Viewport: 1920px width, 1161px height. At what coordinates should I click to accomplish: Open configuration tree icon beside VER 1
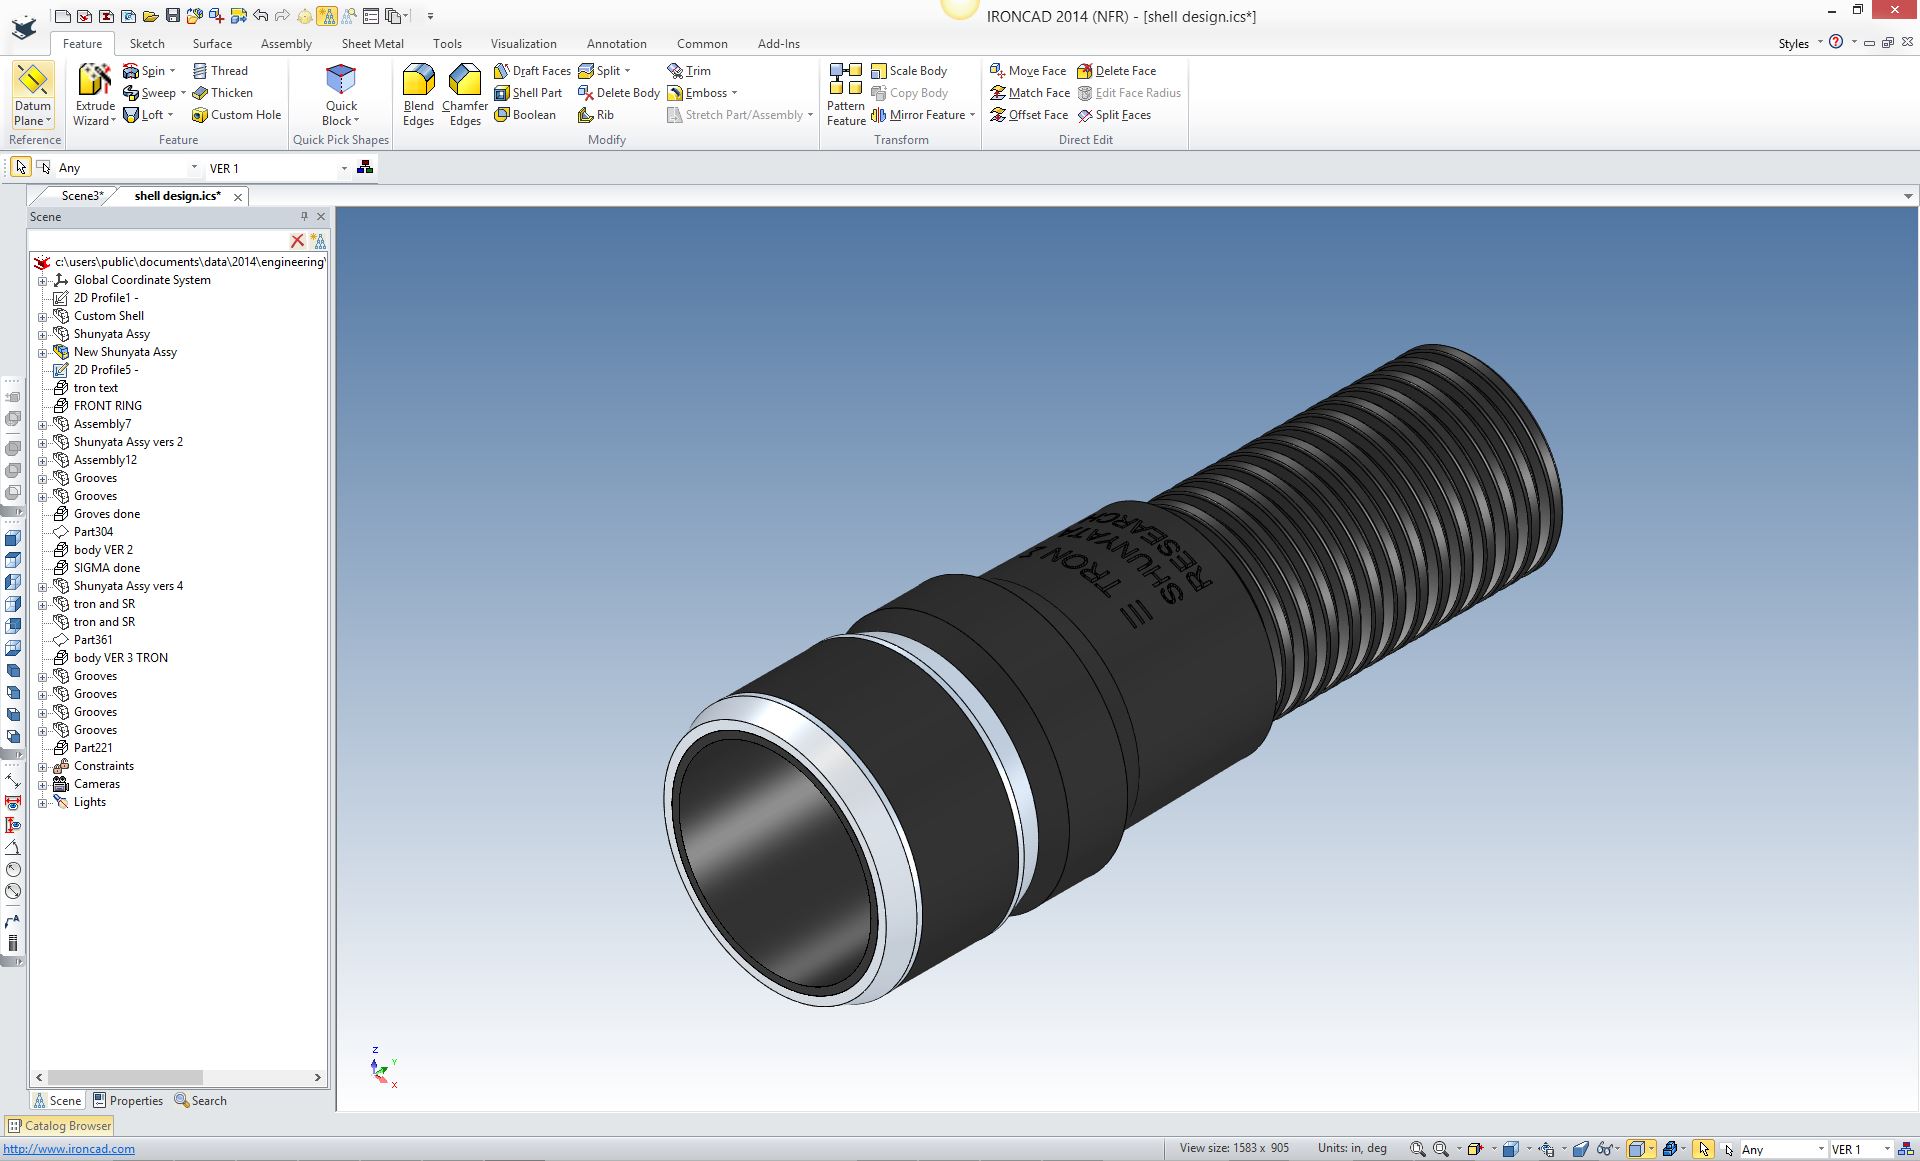click(x=365, y=167)
